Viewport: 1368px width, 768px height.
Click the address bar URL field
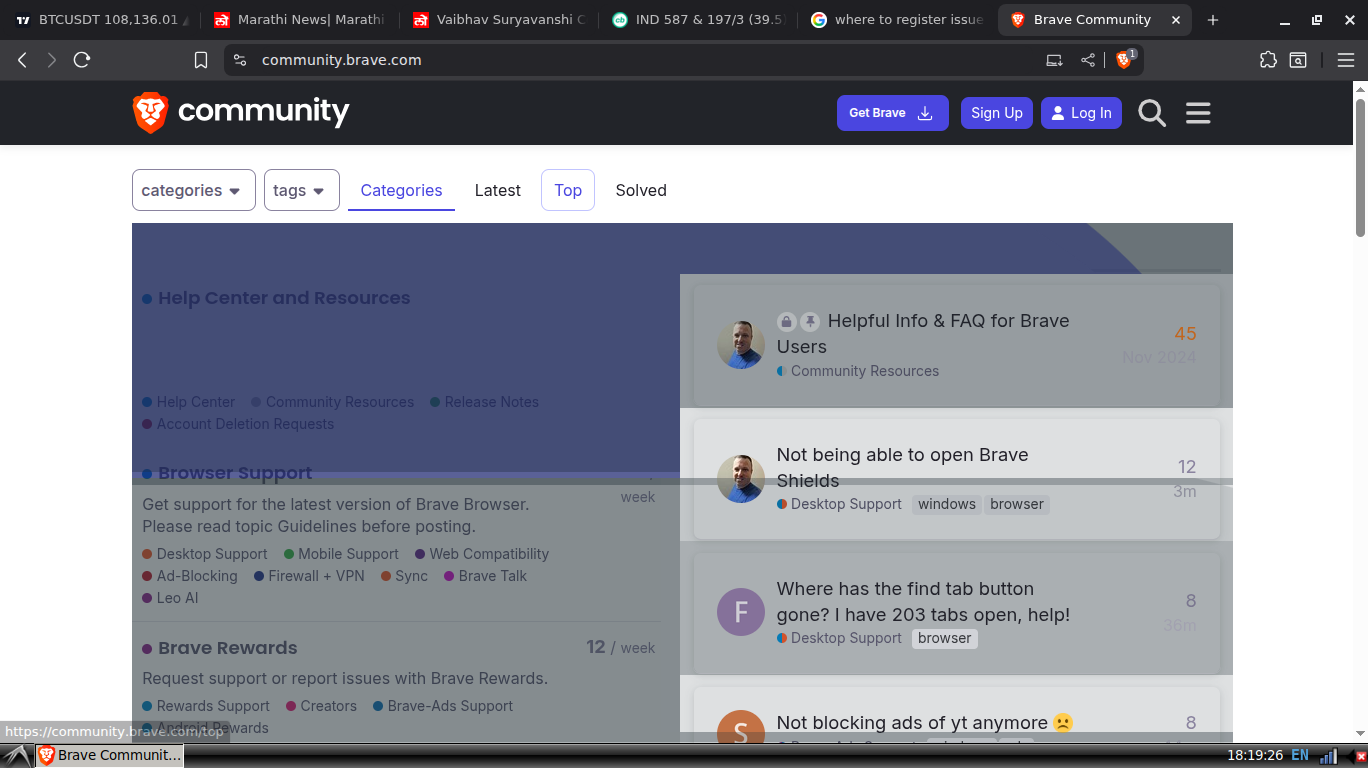coord(640,60)
